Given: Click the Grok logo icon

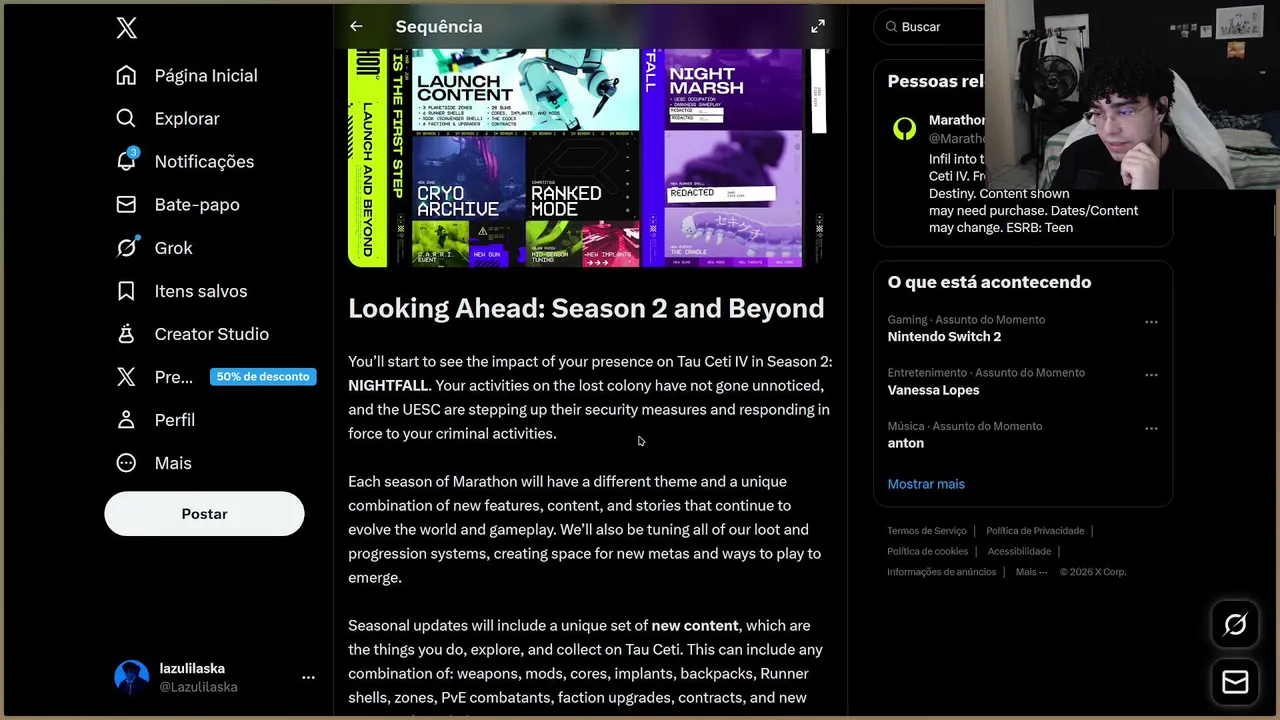Looking at the screenshot, I should (126, 247).
